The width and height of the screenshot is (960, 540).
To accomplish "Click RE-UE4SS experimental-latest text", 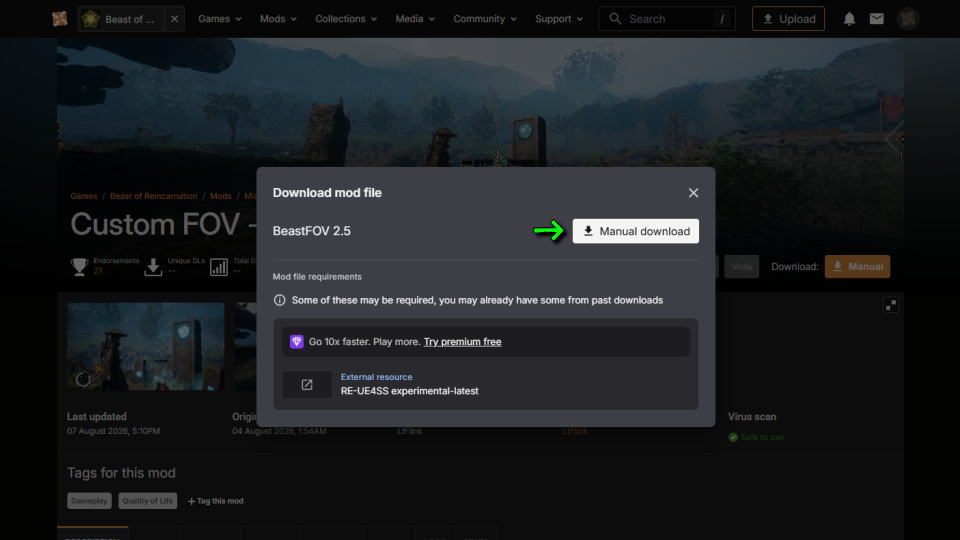I will click(x=410, y=391).
